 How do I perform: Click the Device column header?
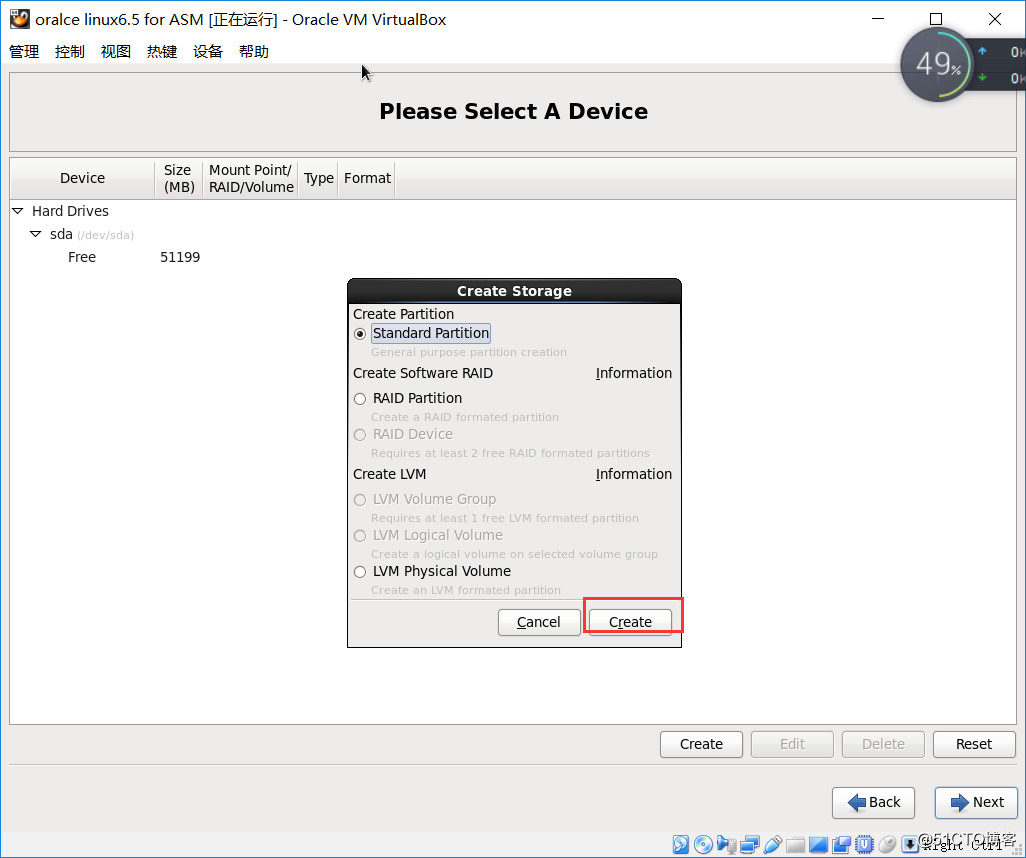pos(82,178)
